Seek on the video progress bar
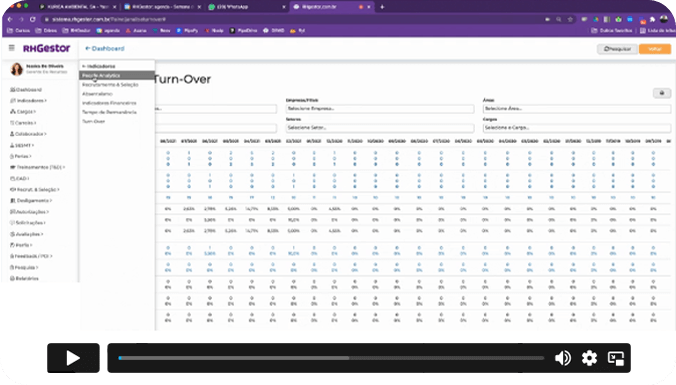The height and width of the screenshot is (385, 676). pyautogui.click(x=331, y=358)
